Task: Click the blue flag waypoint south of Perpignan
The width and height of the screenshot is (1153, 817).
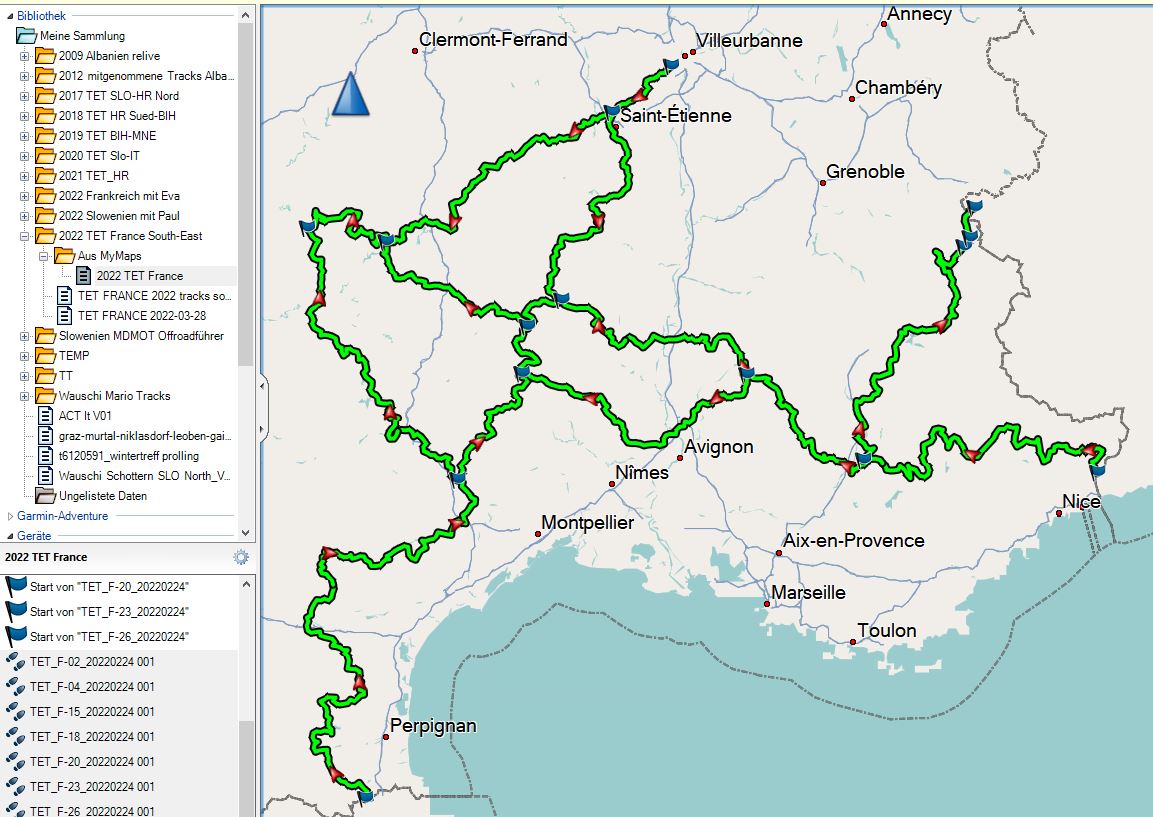Action: (x=366, y=796)
